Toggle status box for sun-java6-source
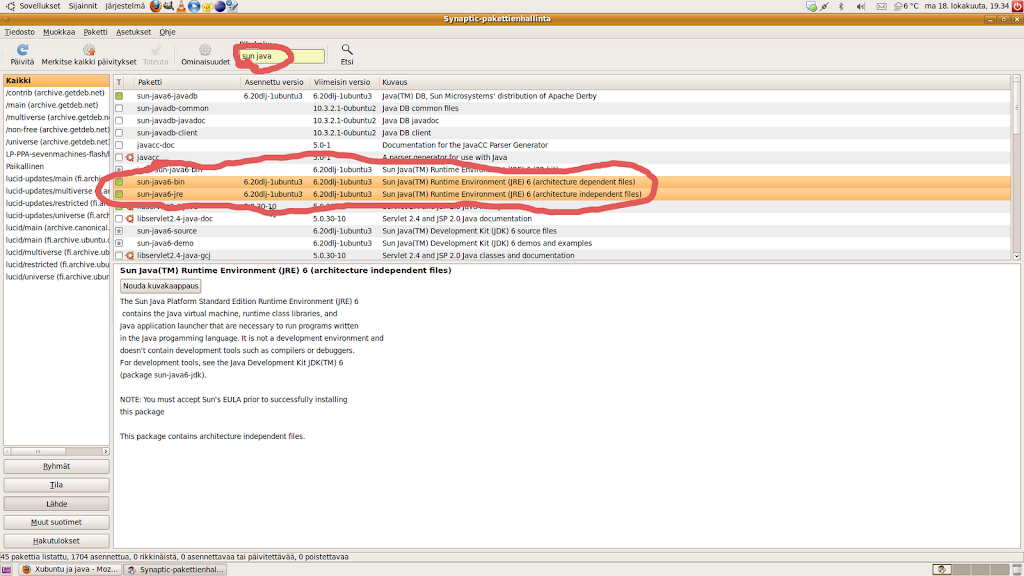The image size is (1024, 576). coord(119,231)
